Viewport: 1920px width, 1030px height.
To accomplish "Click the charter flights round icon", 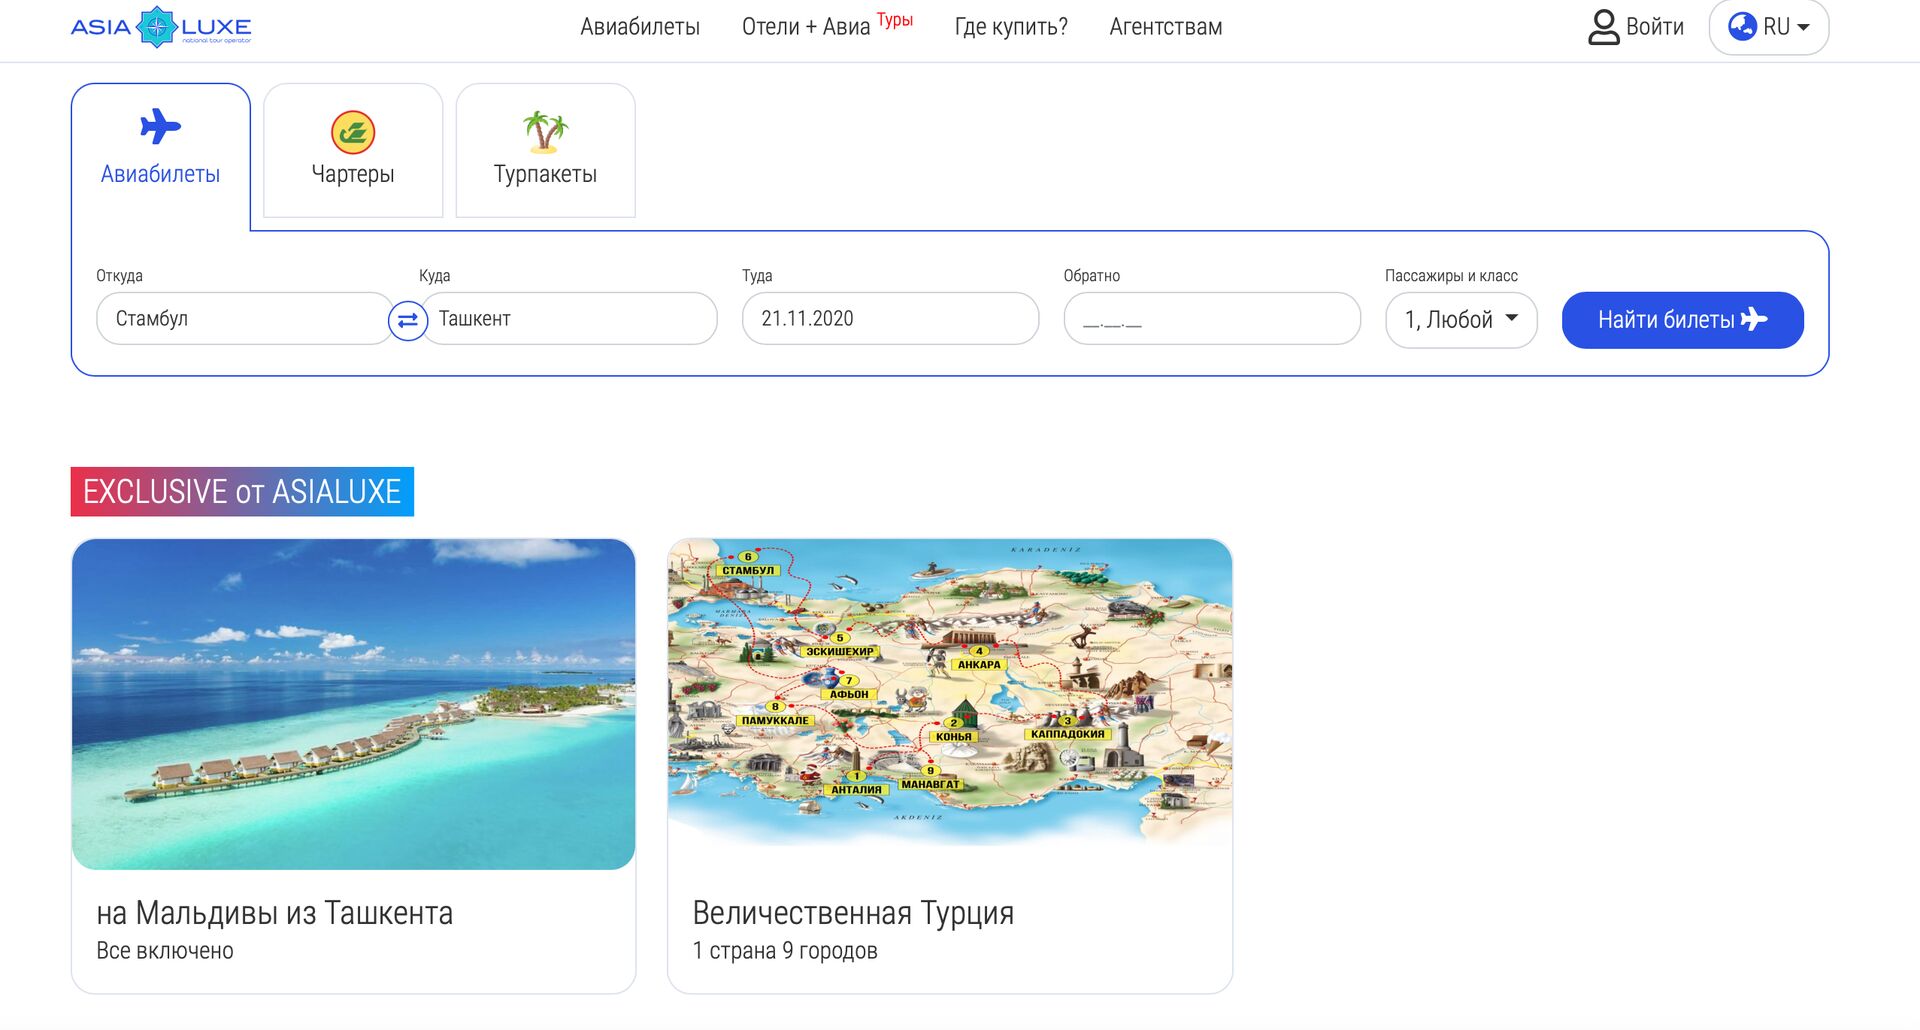I will (x=353, y=132).
